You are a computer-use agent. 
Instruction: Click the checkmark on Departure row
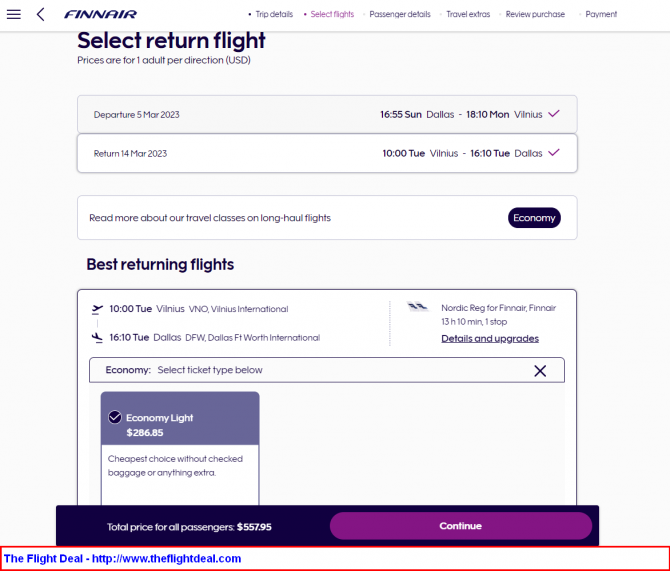[554, 114]
